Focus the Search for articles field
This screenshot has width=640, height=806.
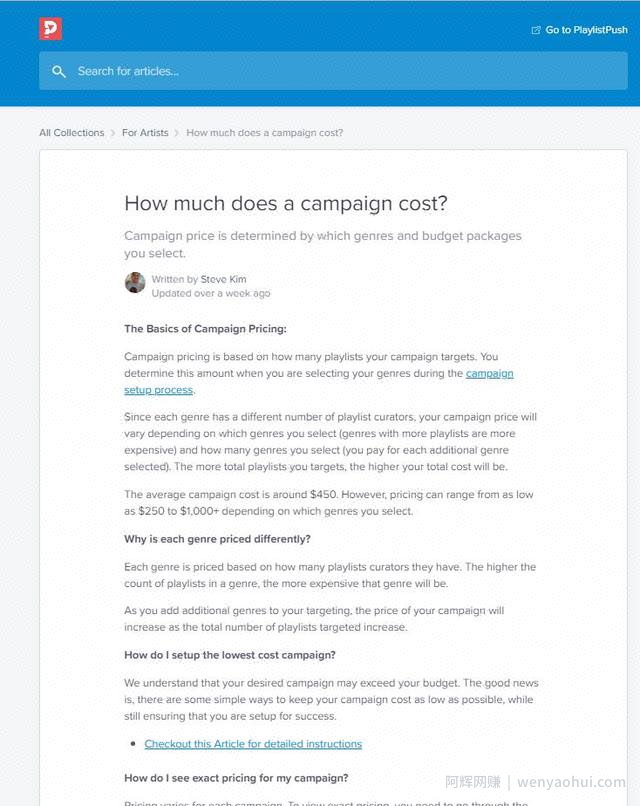click(333, 71)
